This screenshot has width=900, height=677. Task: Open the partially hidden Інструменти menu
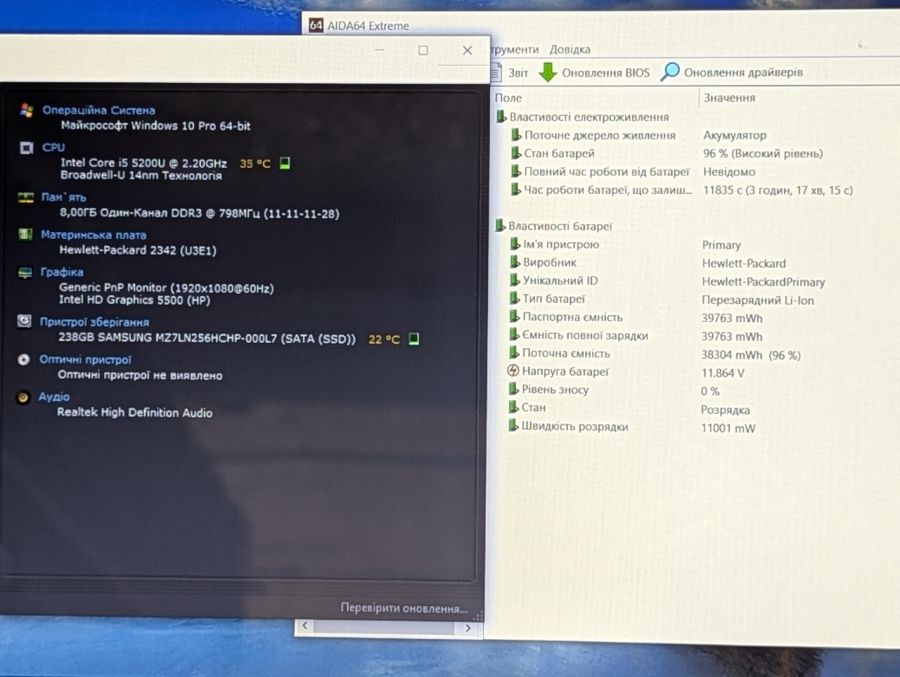coord(515,49)
